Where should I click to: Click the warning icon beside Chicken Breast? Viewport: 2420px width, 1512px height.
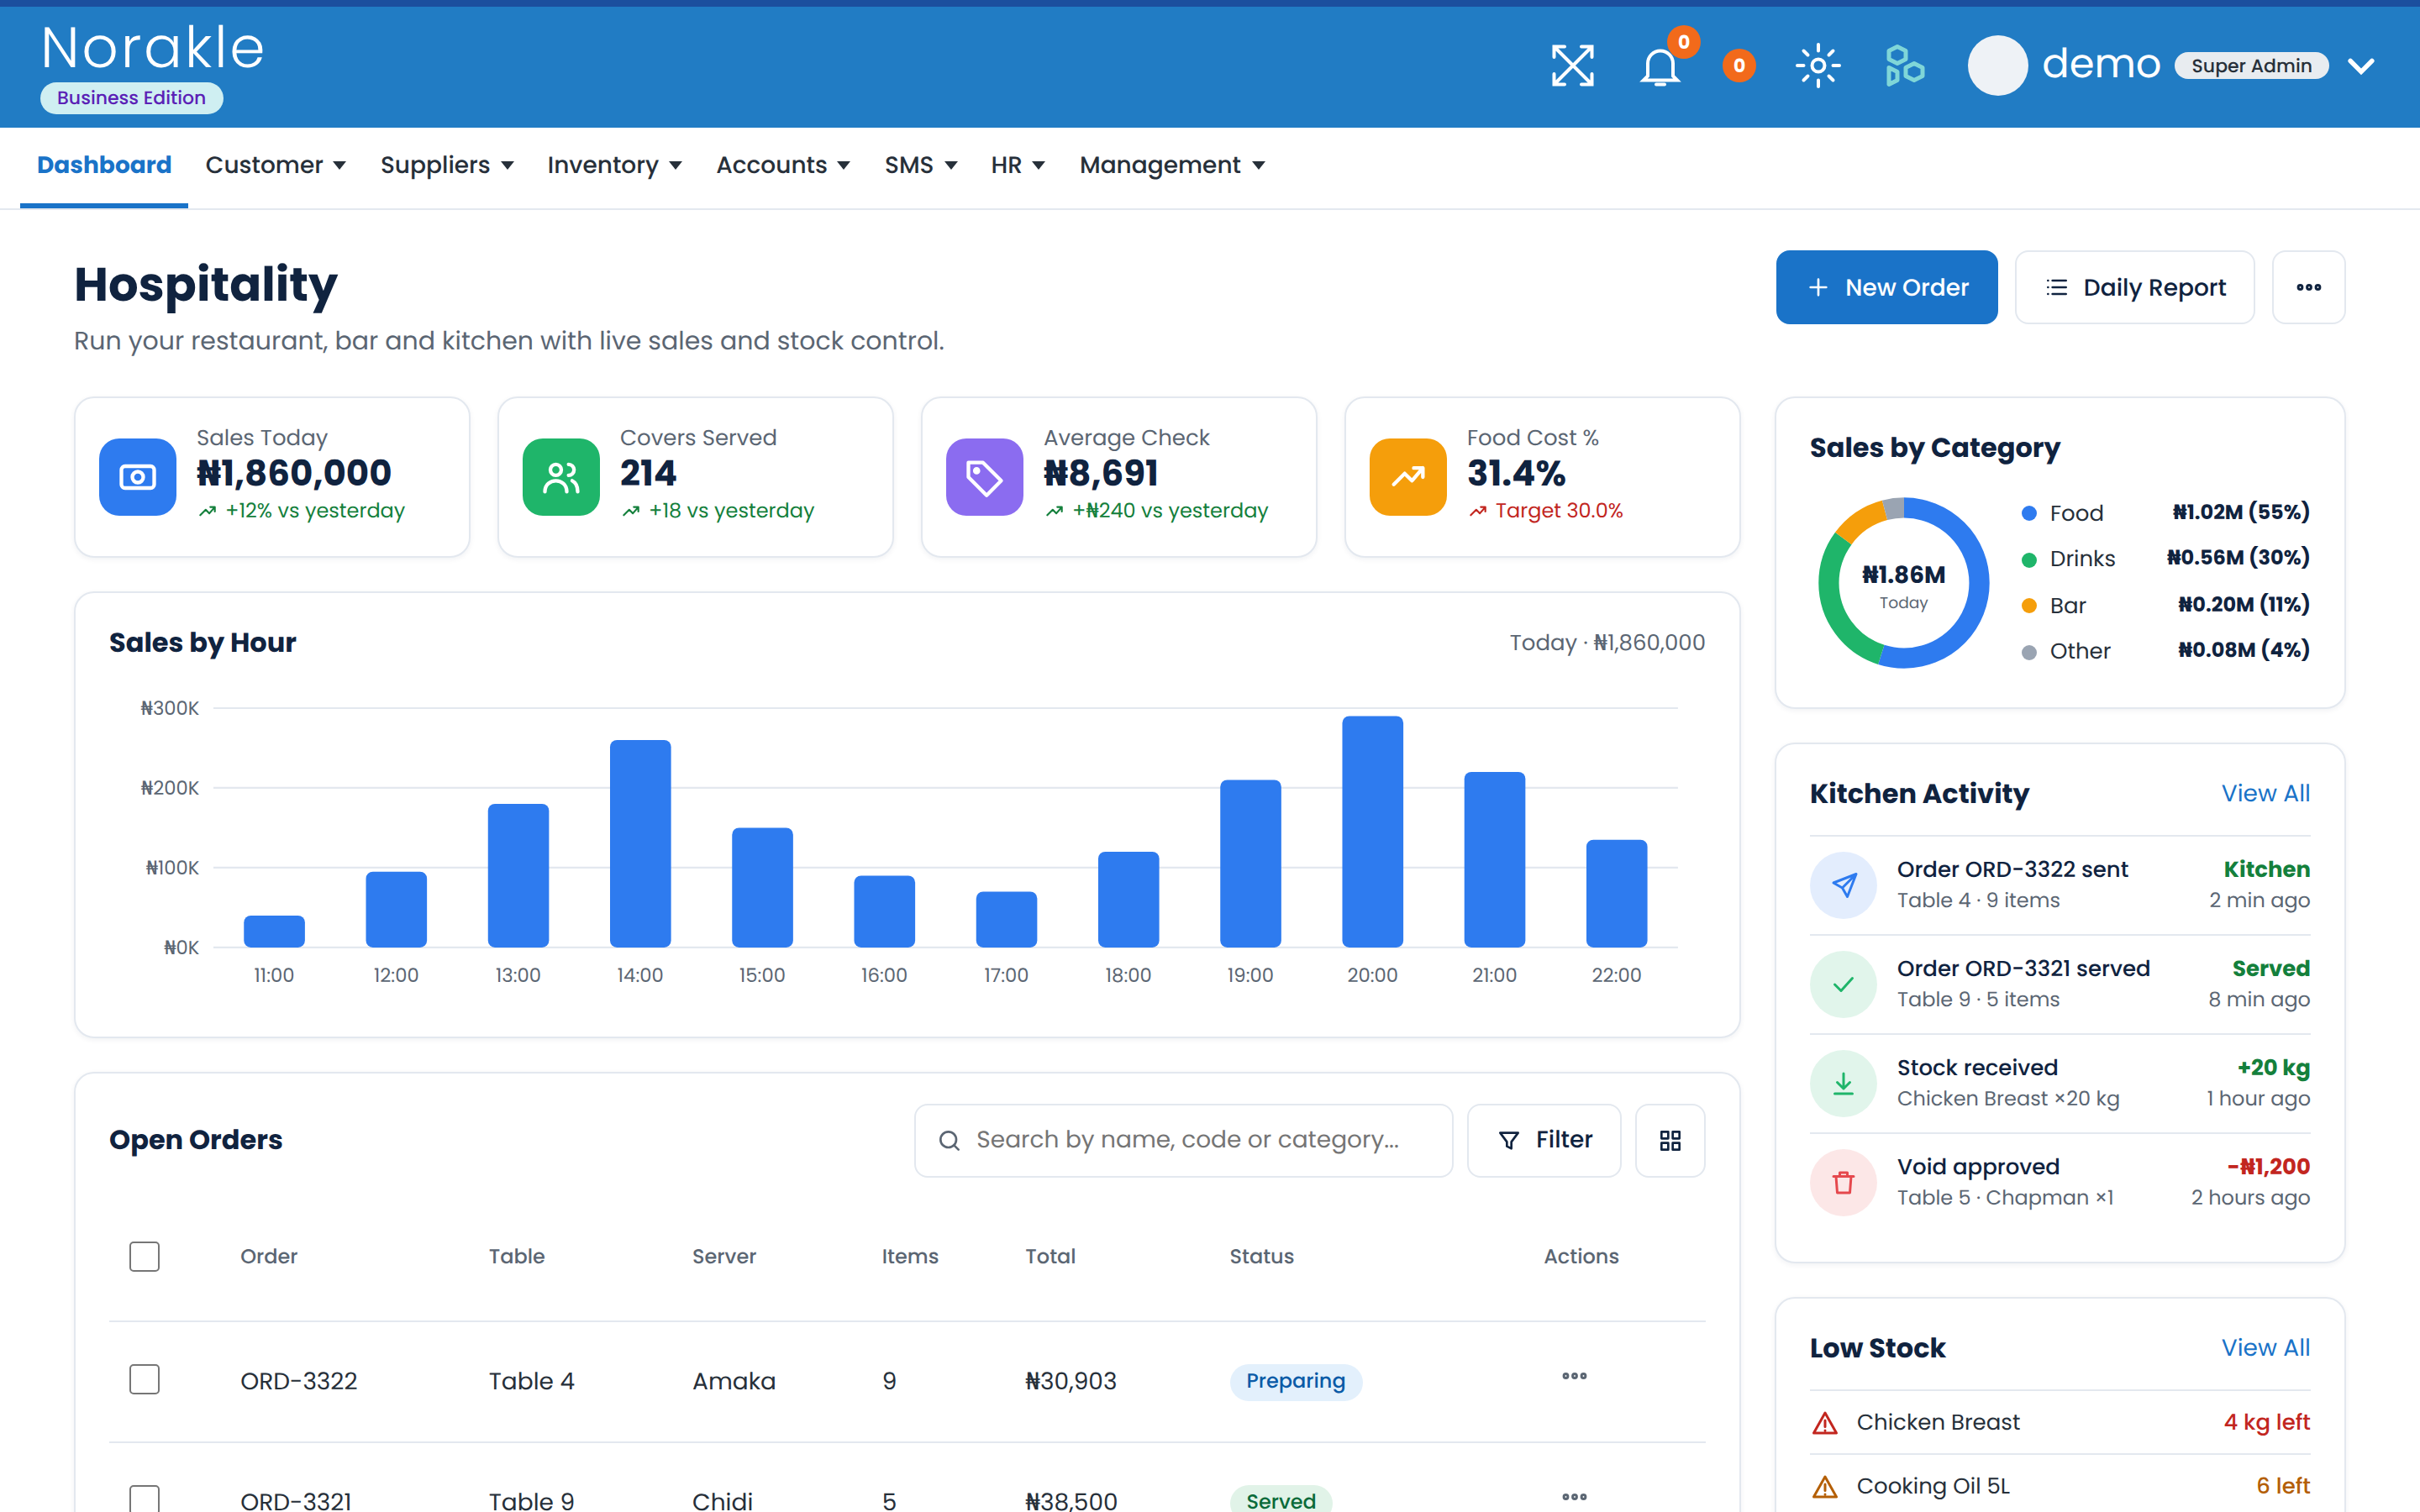(x=1825, y=1423)
